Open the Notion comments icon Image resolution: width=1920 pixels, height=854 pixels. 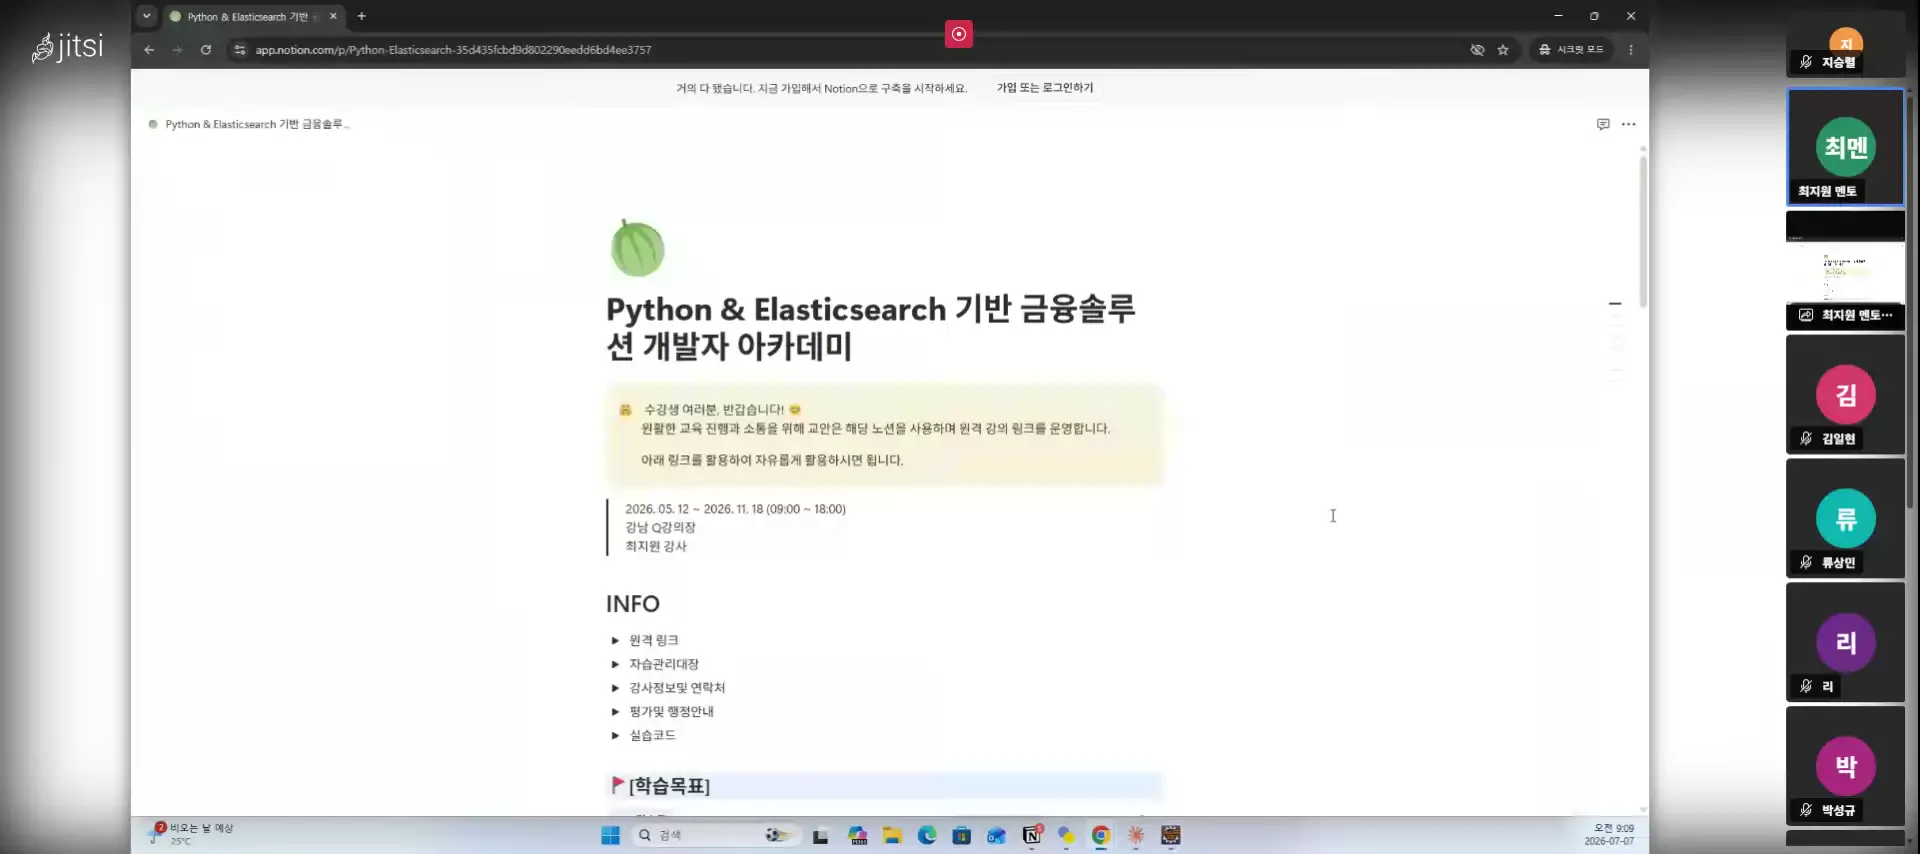[1603, 124]
